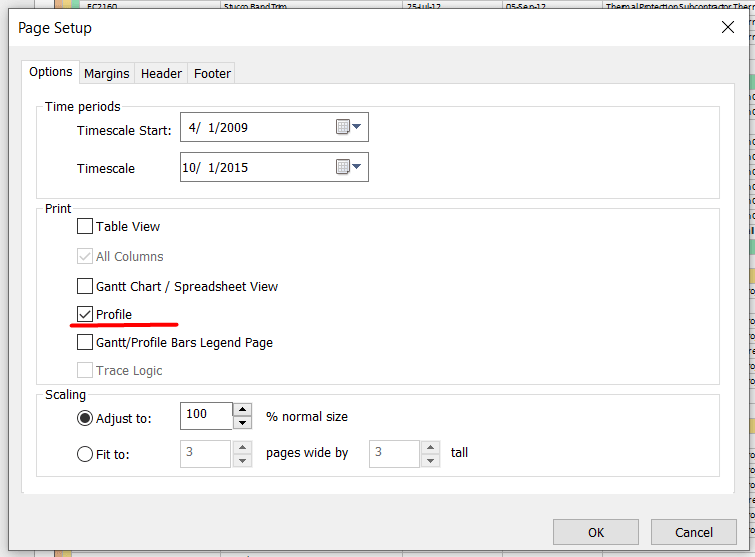The height and width of the screenshot is (557, 755).
Task: Click the Adjust to percentage field
Action: [206, 416]
